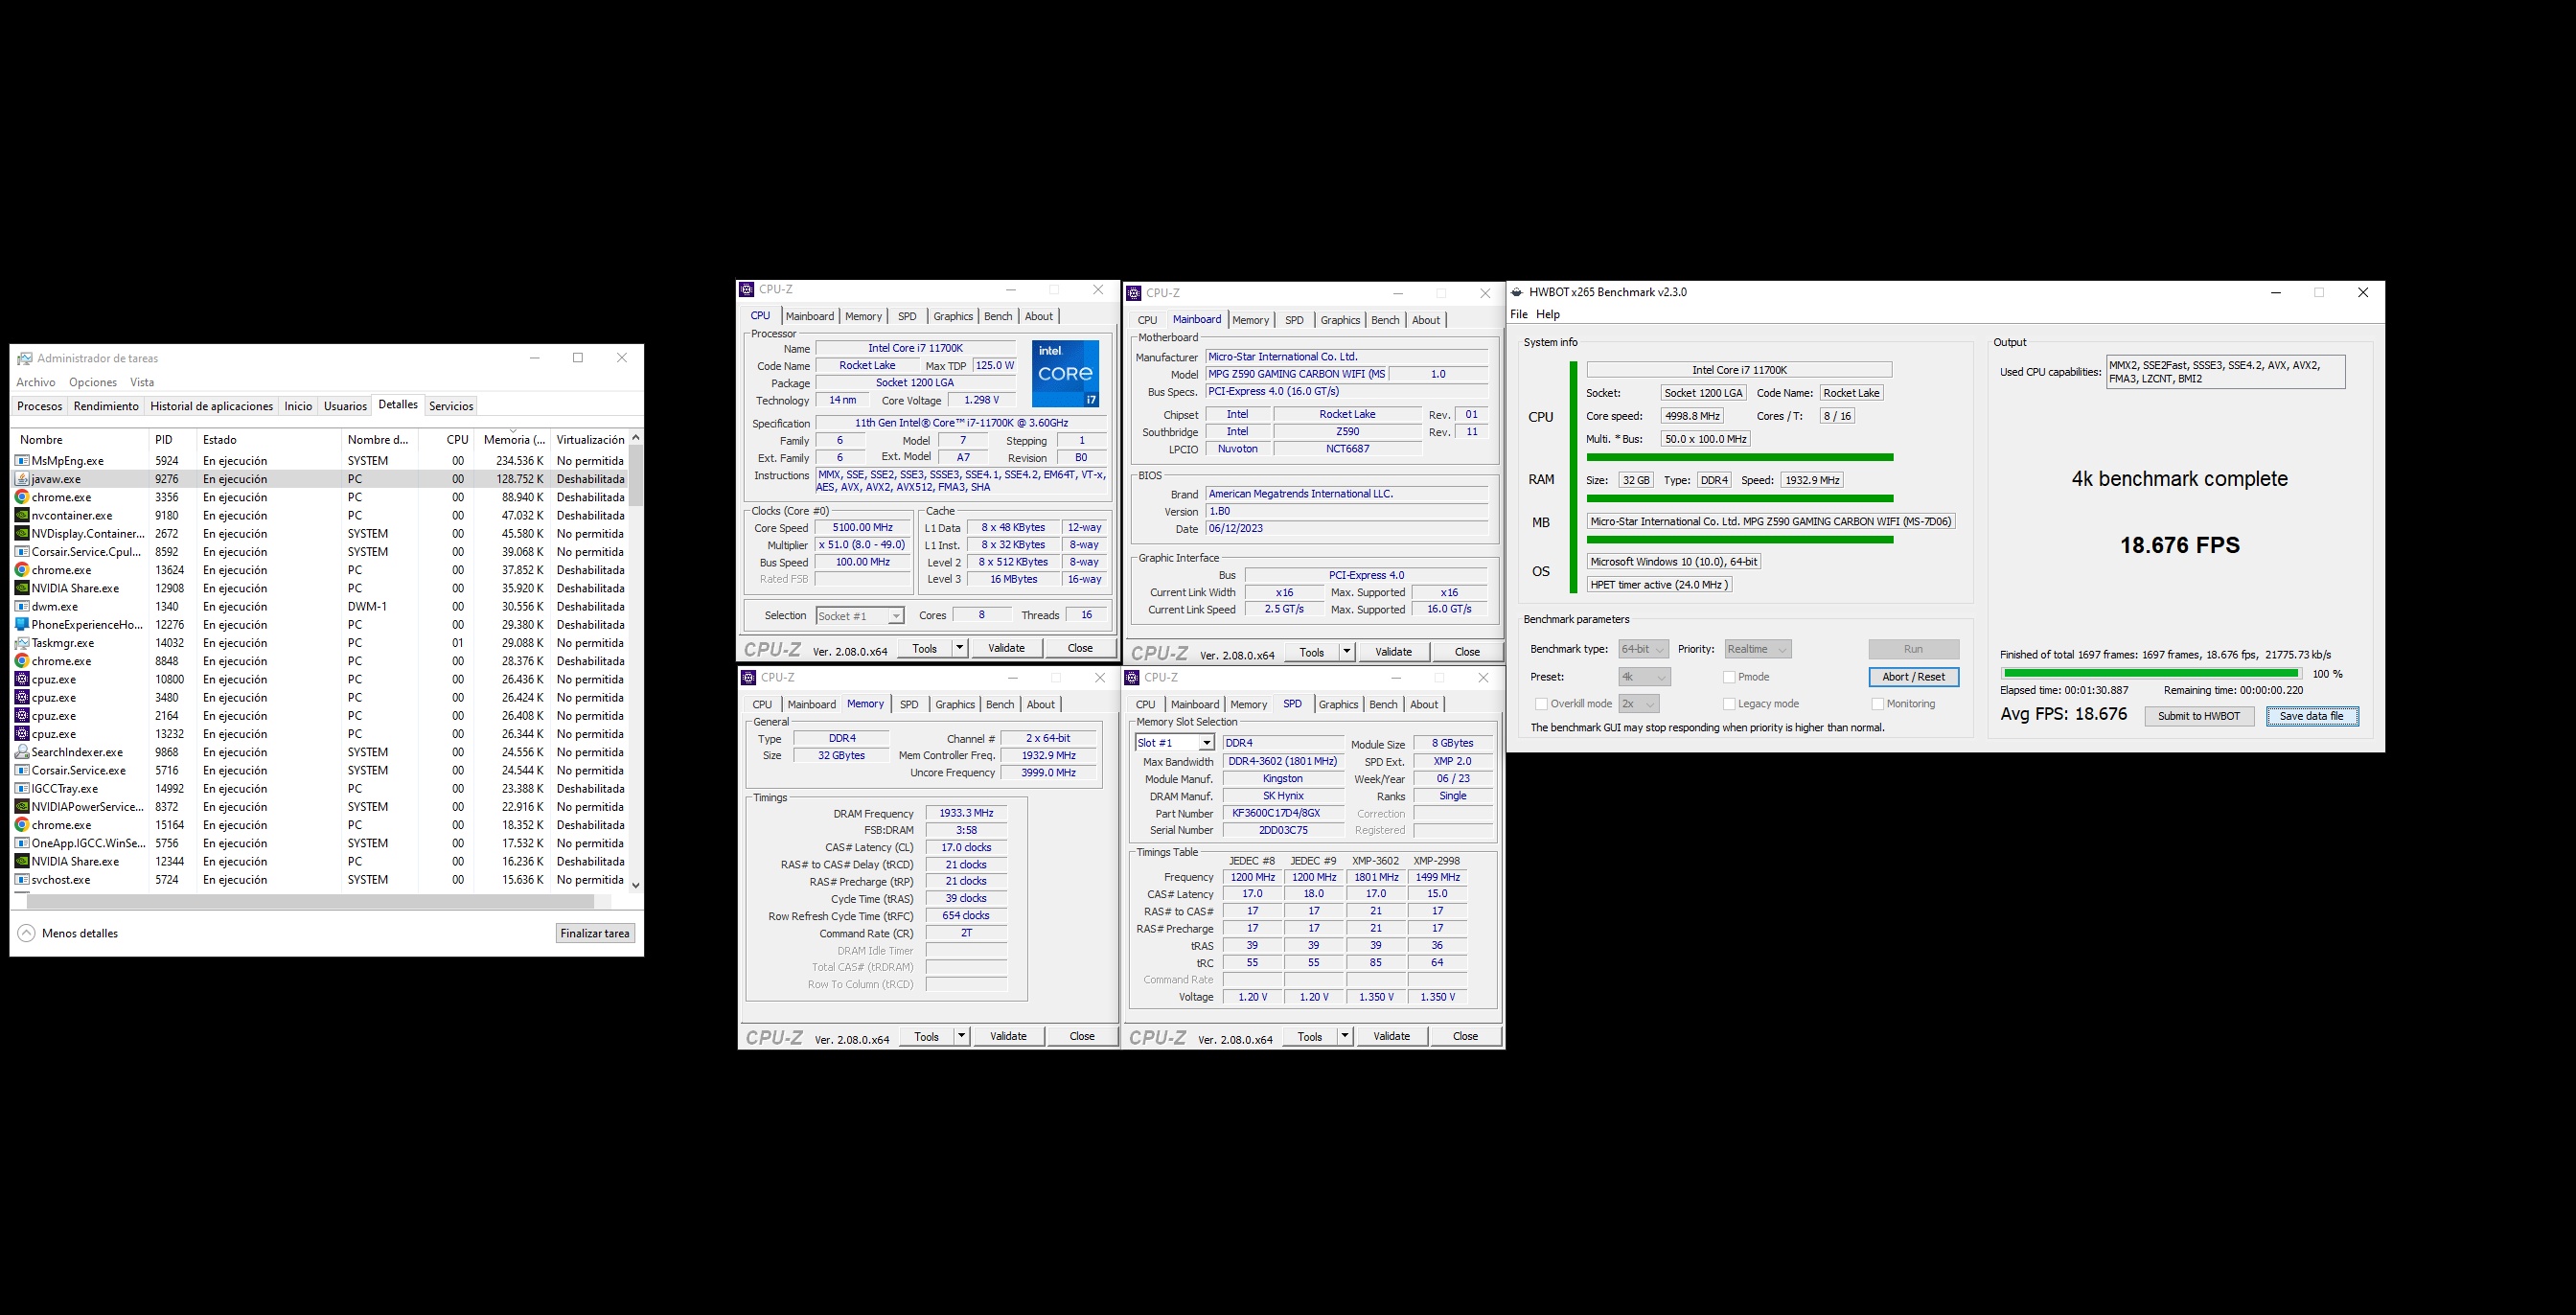The height and width of the screenshot is (1315, 2576).
Task: Click NVIDIA Share.exe icon PID 12908
Action: [x=22, y=588]
